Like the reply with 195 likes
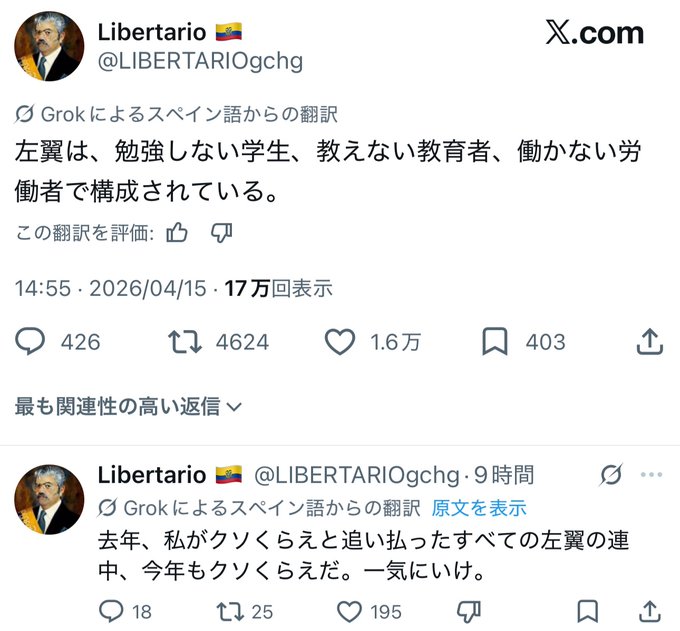 (349, 610)
